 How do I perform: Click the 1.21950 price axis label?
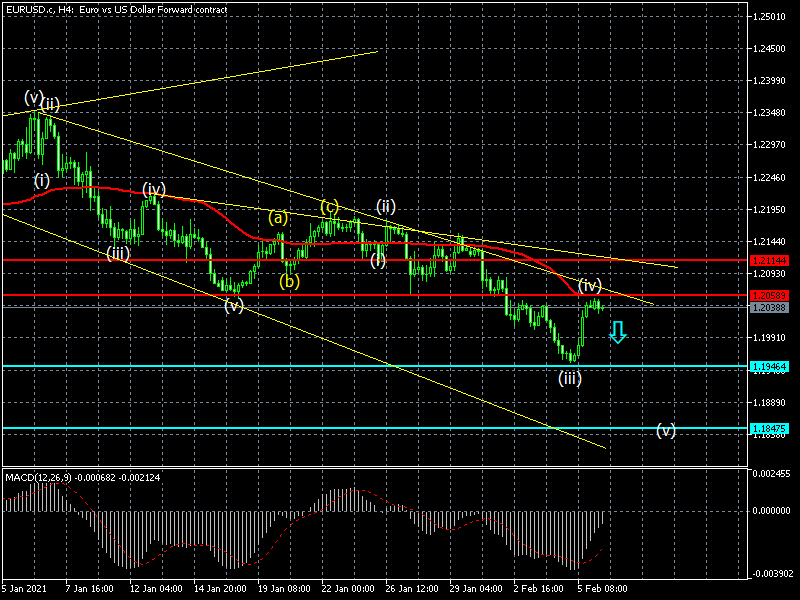coord(769,210)
